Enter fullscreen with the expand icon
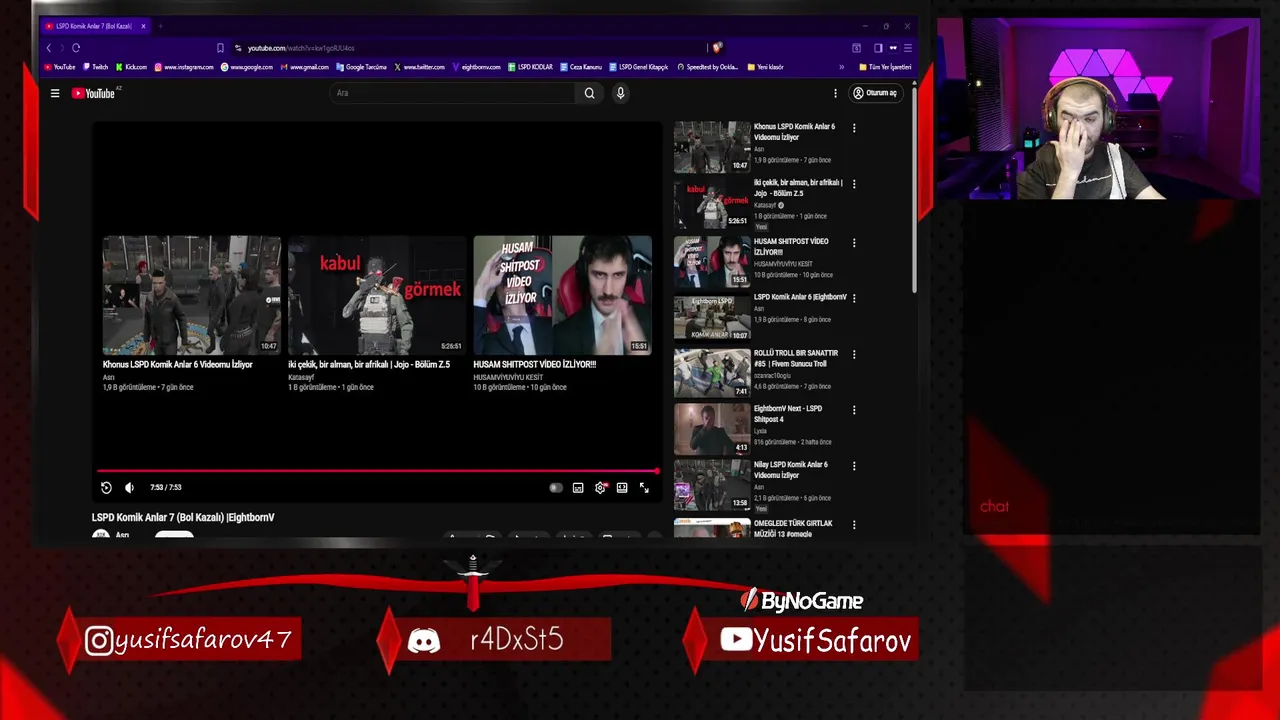 point(644,488)
